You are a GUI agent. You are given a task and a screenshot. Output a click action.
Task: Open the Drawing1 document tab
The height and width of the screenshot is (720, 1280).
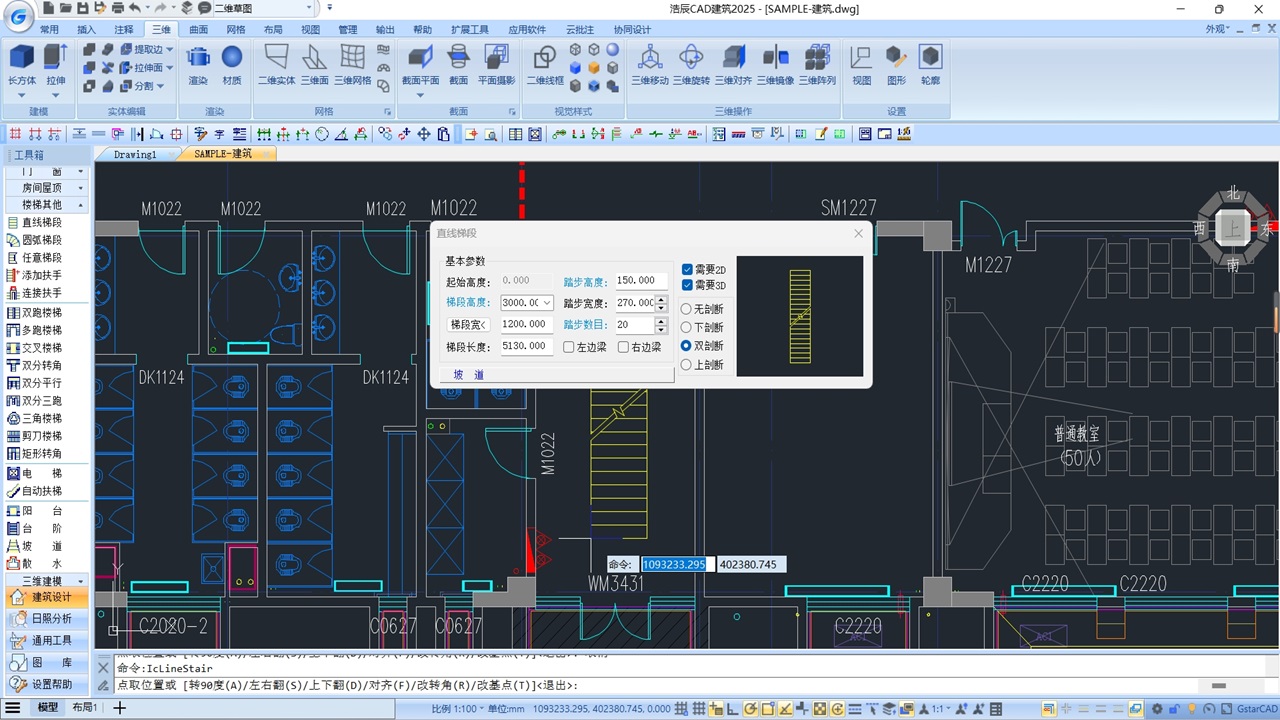pos(135,154)
